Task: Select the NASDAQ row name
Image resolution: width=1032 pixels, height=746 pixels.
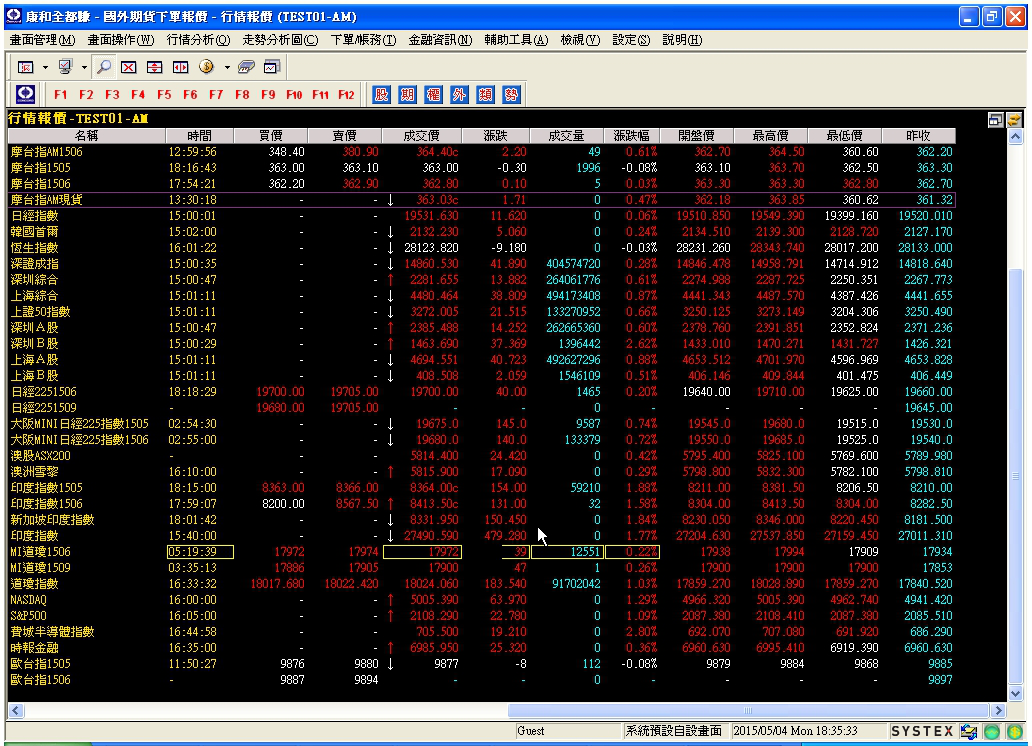Action: [x=28, y=600]
